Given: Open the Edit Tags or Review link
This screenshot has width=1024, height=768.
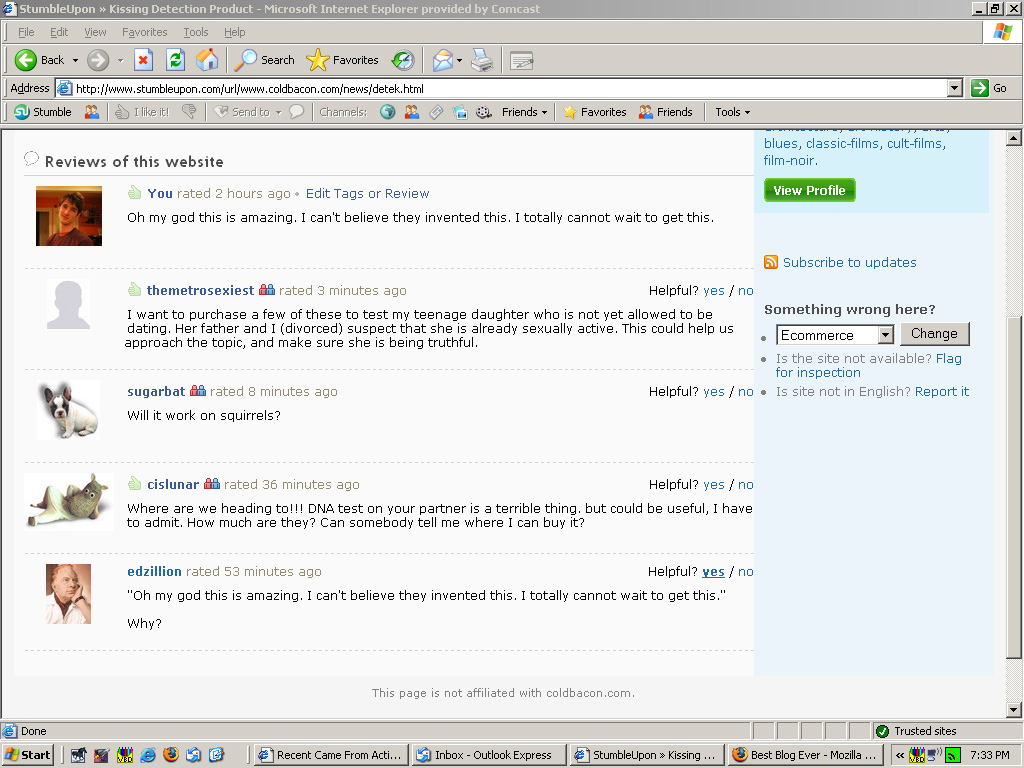Looking at the screenshot, I should [x=368, y=193].
